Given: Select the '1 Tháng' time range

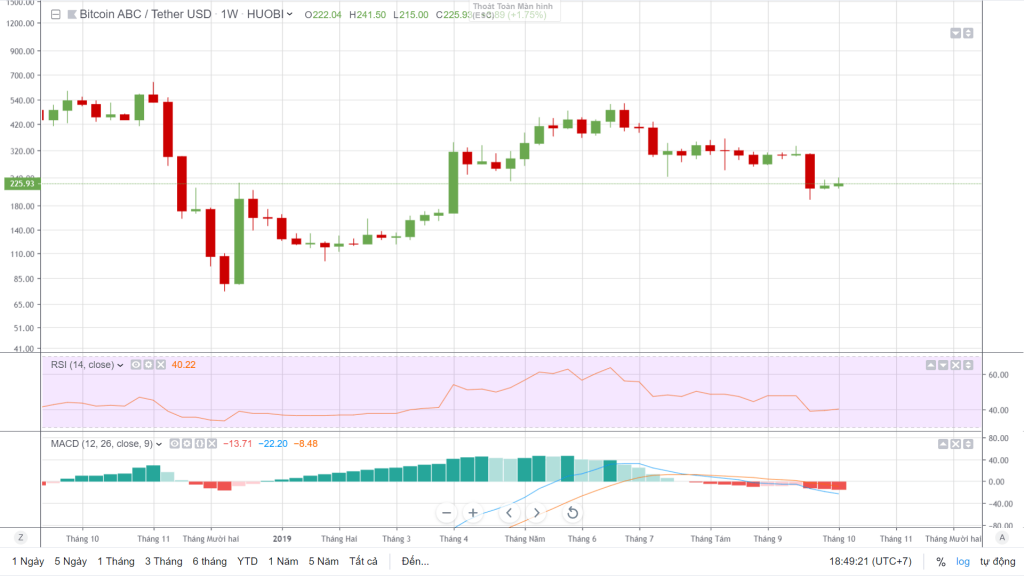Looking at the screenshot, I should [x=115, y=562].
